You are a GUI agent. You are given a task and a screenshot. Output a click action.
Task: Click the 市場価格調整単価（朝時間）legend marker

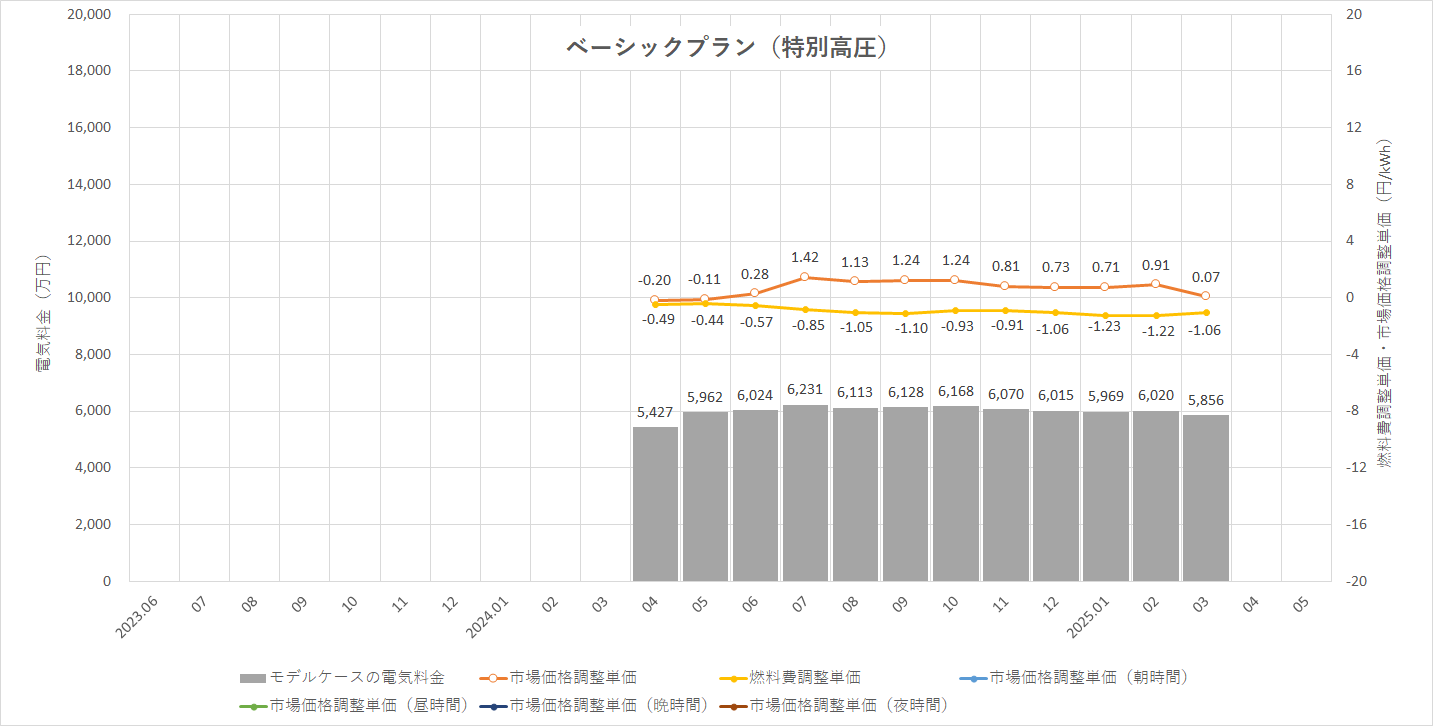975,677
